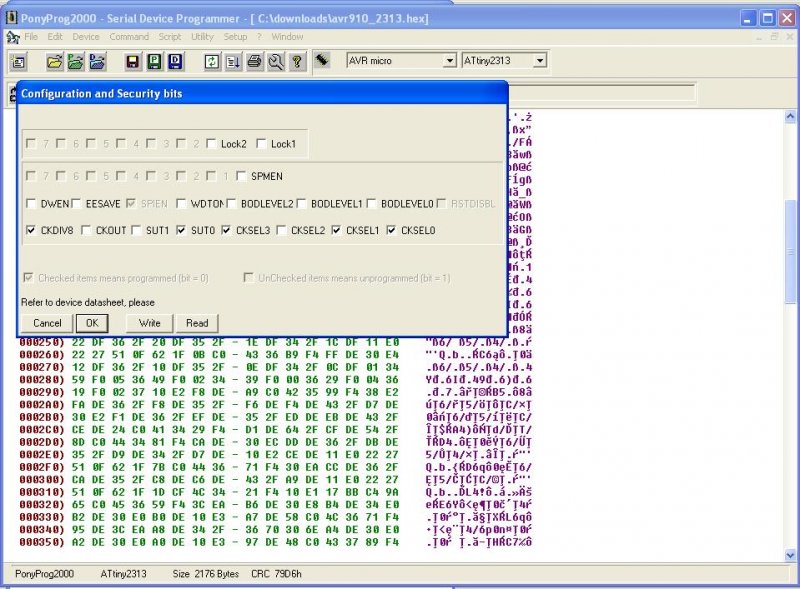Toggle the Lock1 checkbox
The height and width of the screenshot is (589, 800).
[261, 144]
